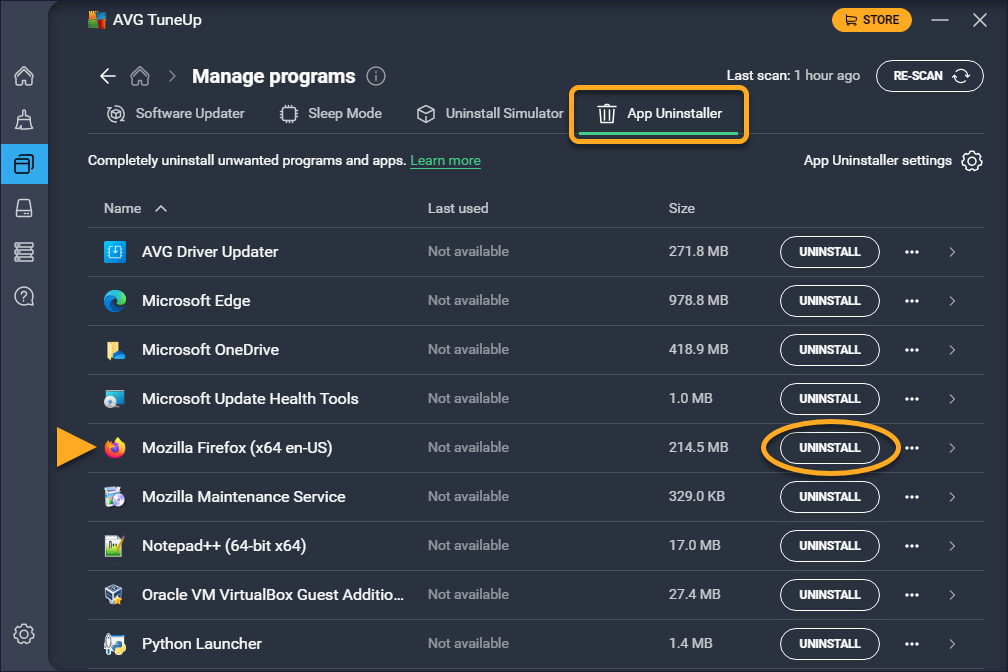The height and width of the screenshot is (672, 1008).
Task: Open the help chat bubble icon
Action: click(24, 296)
